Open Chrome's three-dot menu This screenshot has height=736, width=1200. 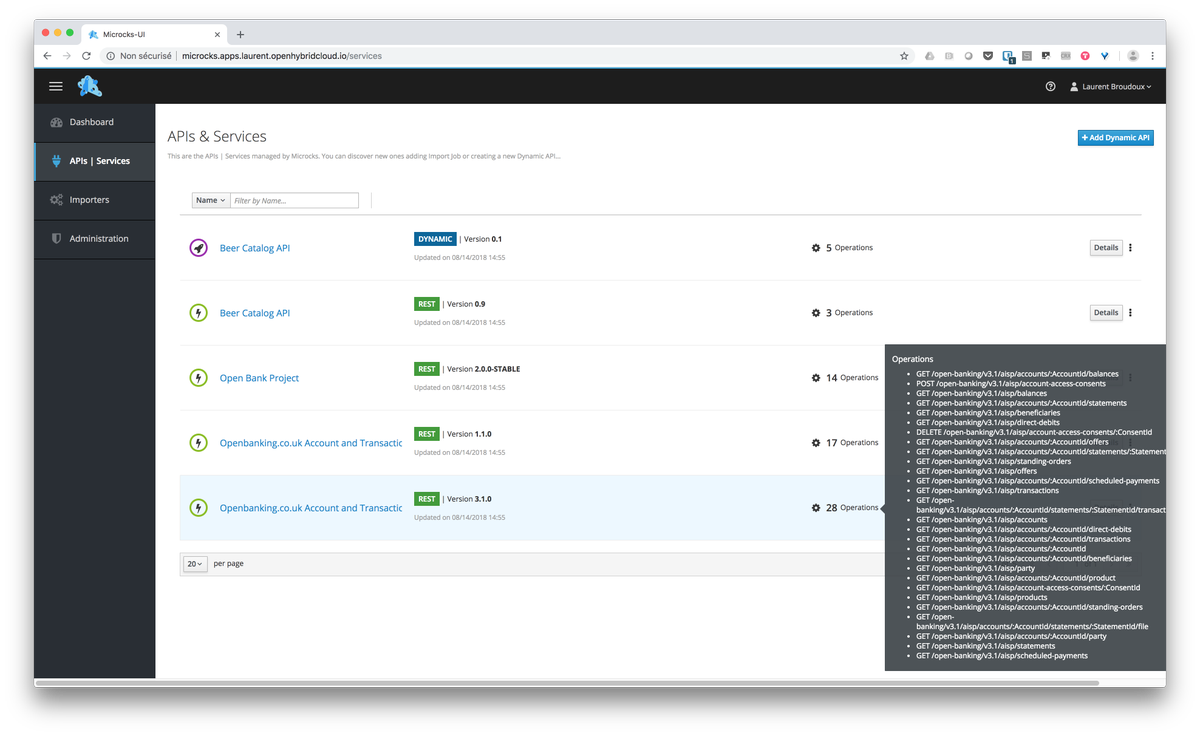point(1153,56)
